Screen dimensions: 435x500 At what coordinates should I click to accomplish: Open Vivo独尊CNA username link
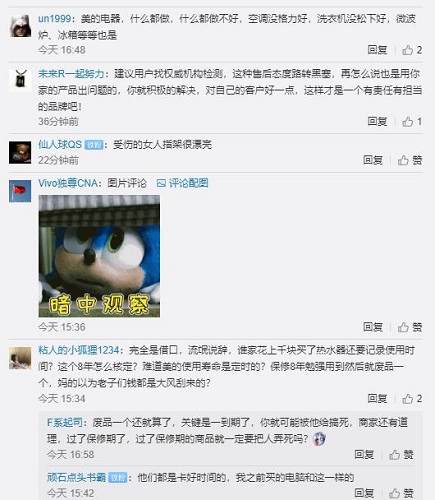point(68,183)
